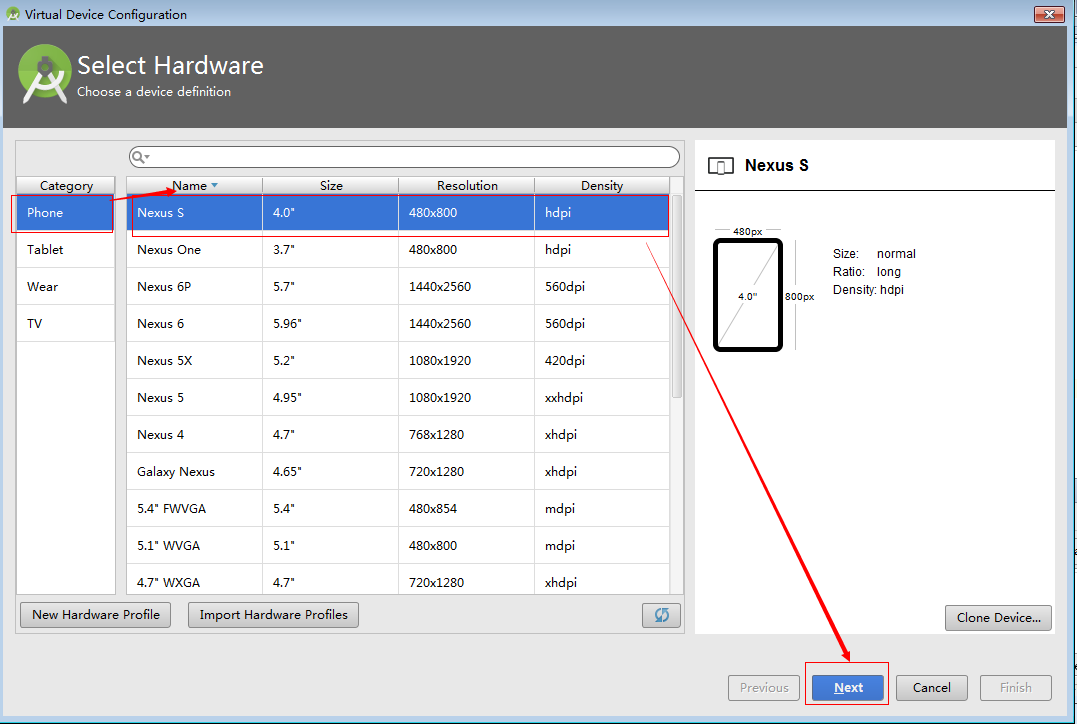Select the Phone category
The image size is (1077, 724).
pos(65,213)
